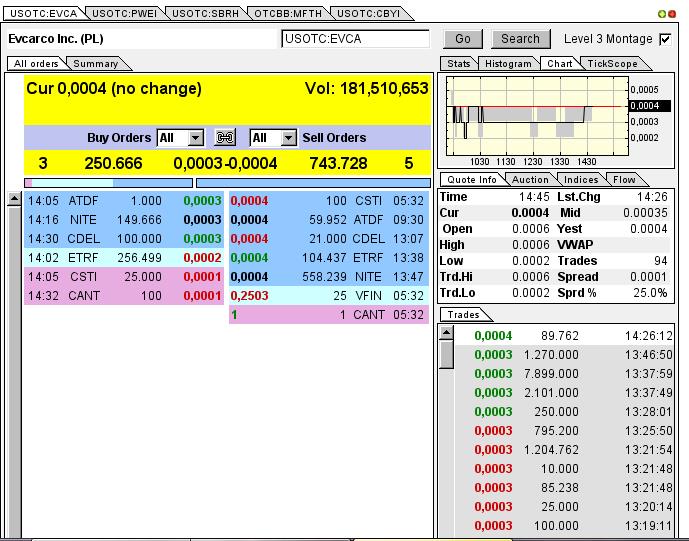The image size is (689, 541).
Task: Select the CDEL buy order 100.000
Action: pyautogui.click(x=124, y=239)
